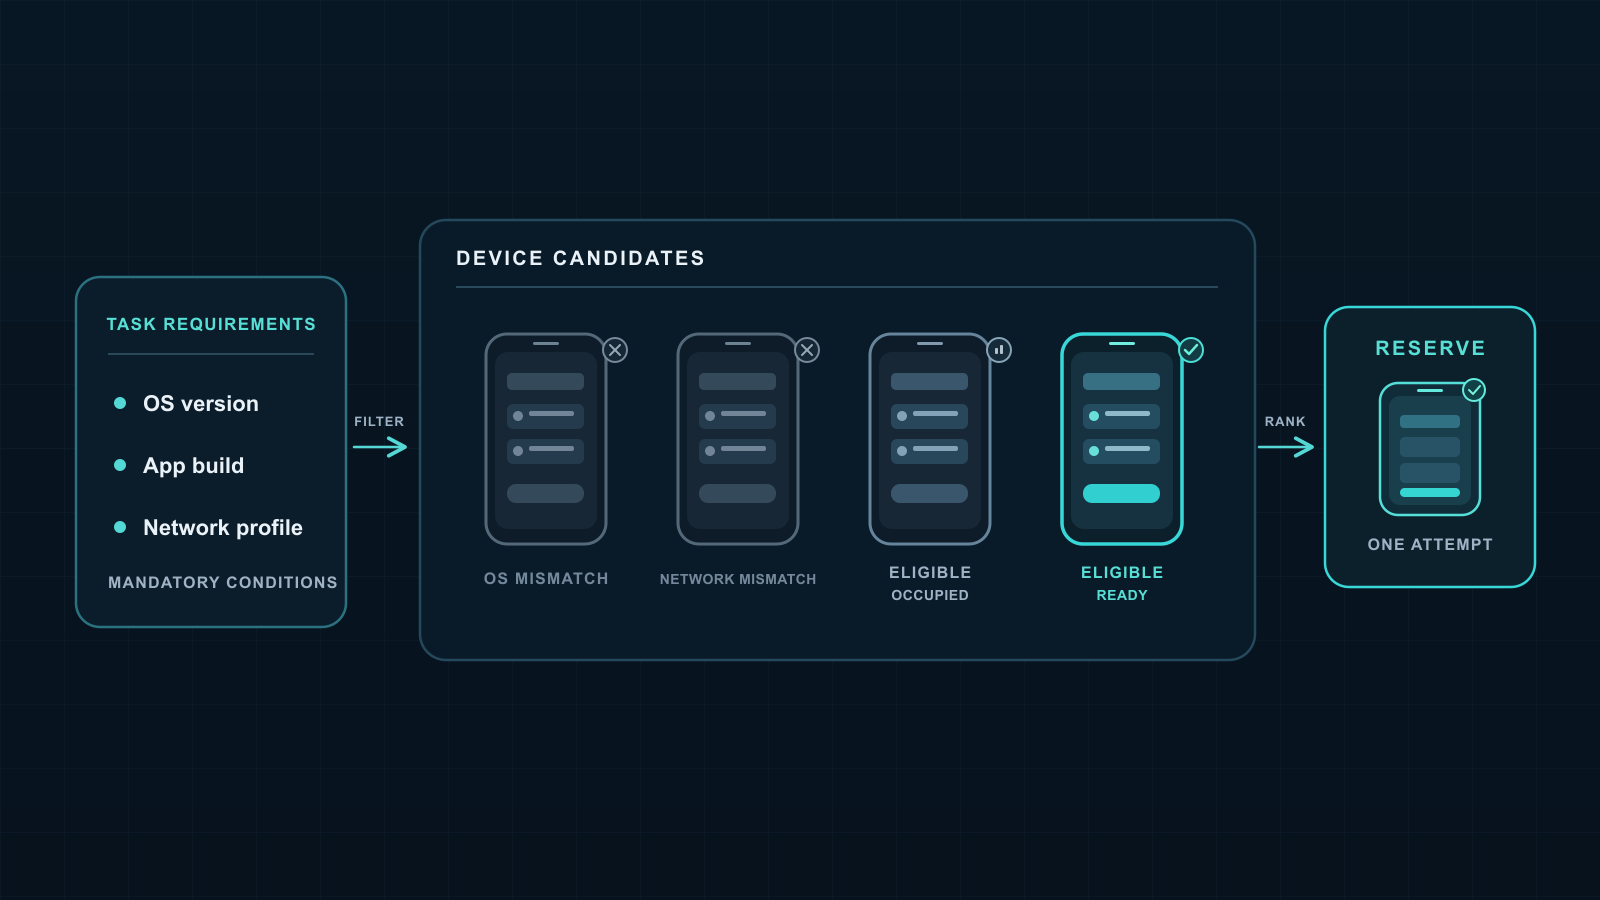
Task: Click the 'RESERVE' heading
Action: coord(1431,348)
